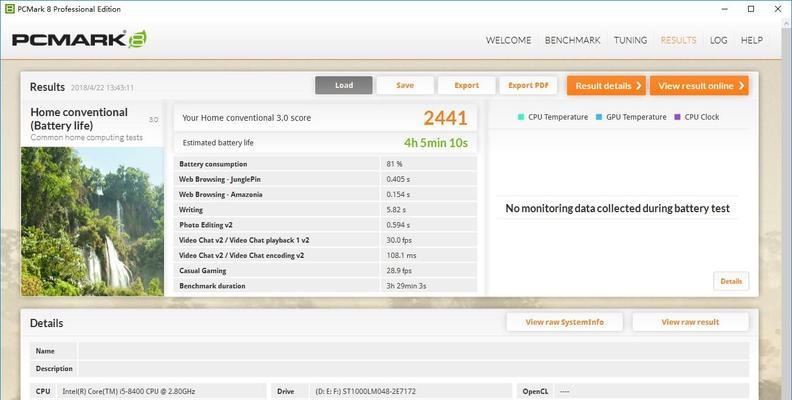Open the WELCOME tab

[508, 40]
